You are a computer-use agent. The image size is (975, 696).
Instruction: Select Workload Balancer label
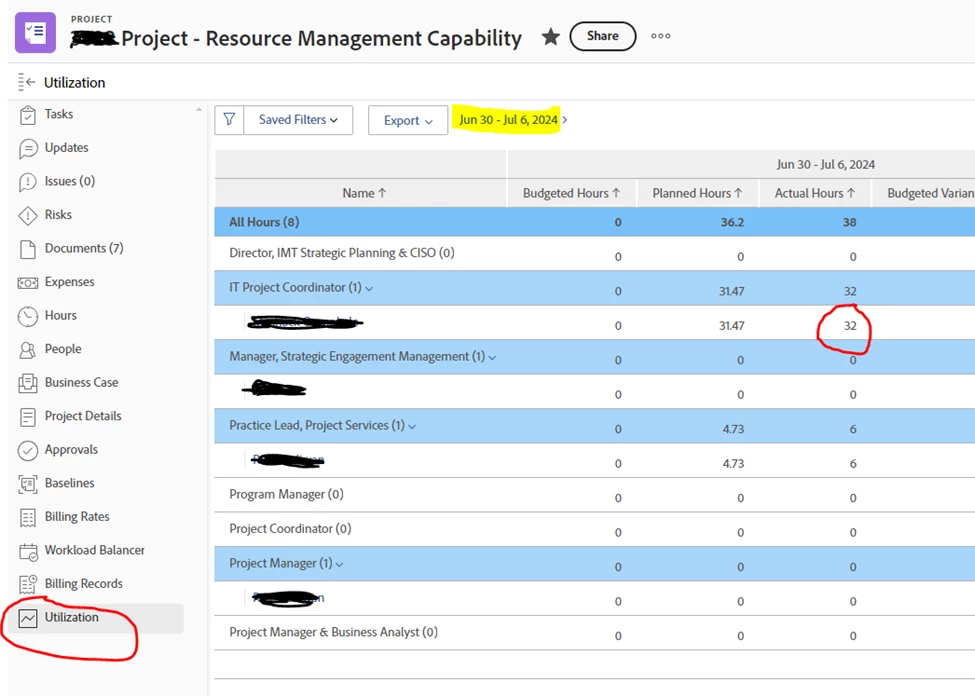tap(95, 550)
